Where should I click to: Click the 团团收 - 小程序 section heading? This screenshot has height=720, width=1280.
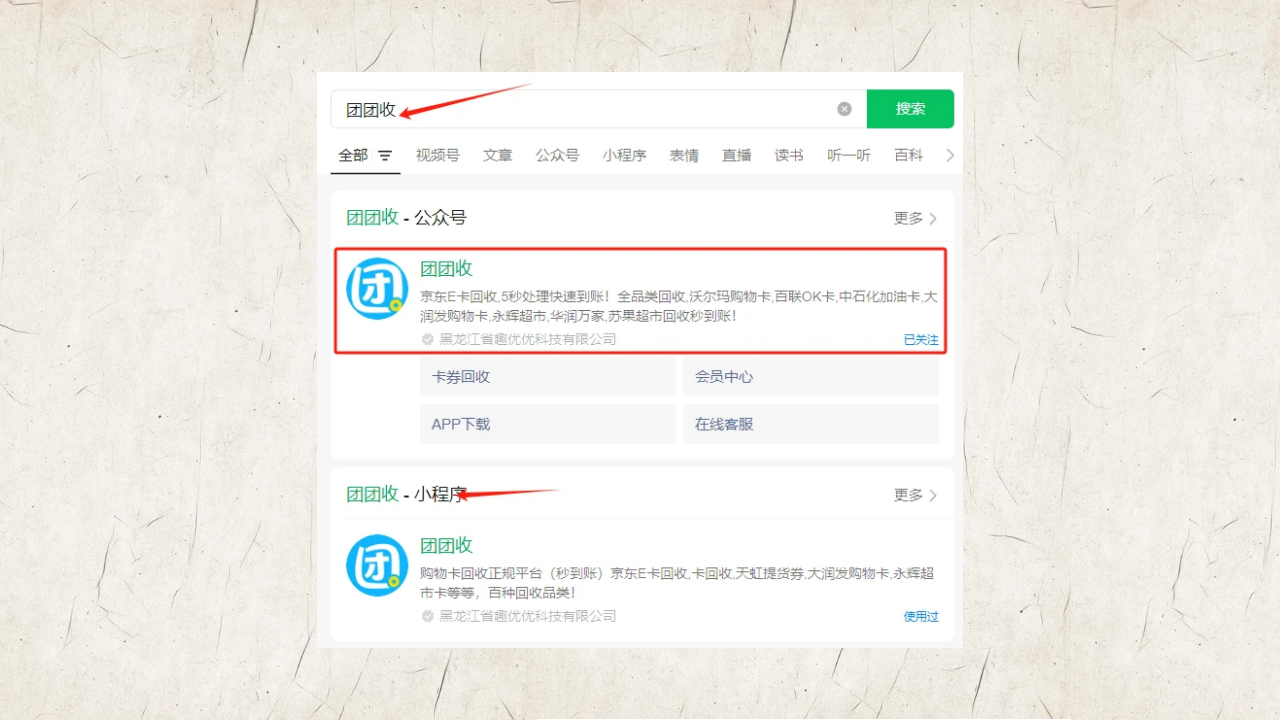406,494
